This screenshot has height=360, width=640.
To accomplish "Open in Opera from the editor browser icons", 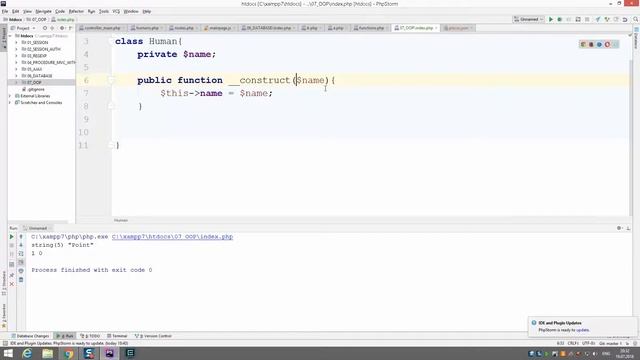I will point(607,44).
